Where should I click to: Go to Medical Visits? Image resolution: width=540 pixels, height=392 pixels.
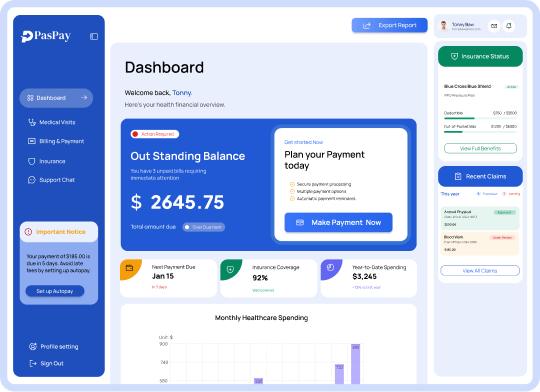(52, 122)
